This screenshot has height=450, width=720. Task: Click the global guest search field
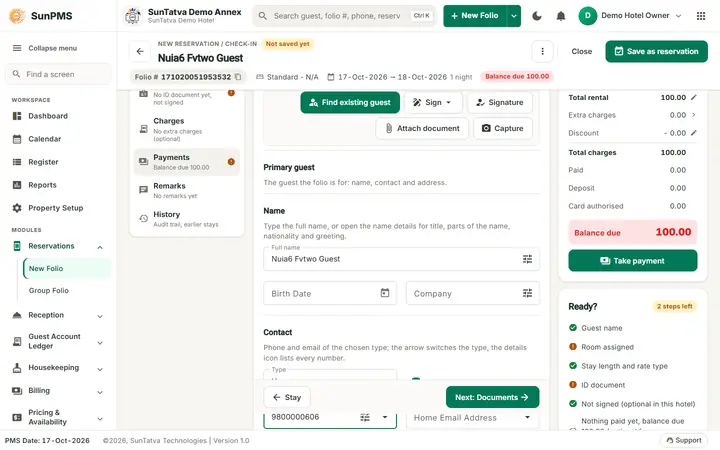tap(343, 16)
